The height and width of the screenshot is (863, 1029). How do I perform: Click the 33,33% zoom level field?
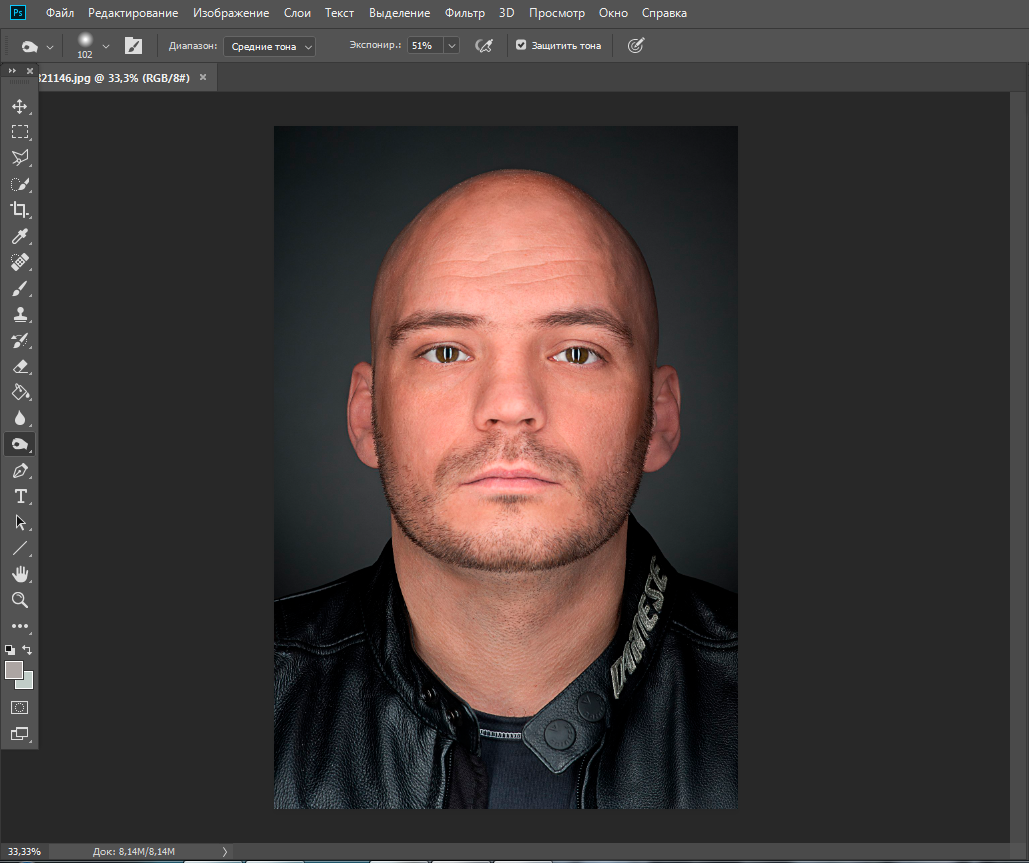click(24, 851)
